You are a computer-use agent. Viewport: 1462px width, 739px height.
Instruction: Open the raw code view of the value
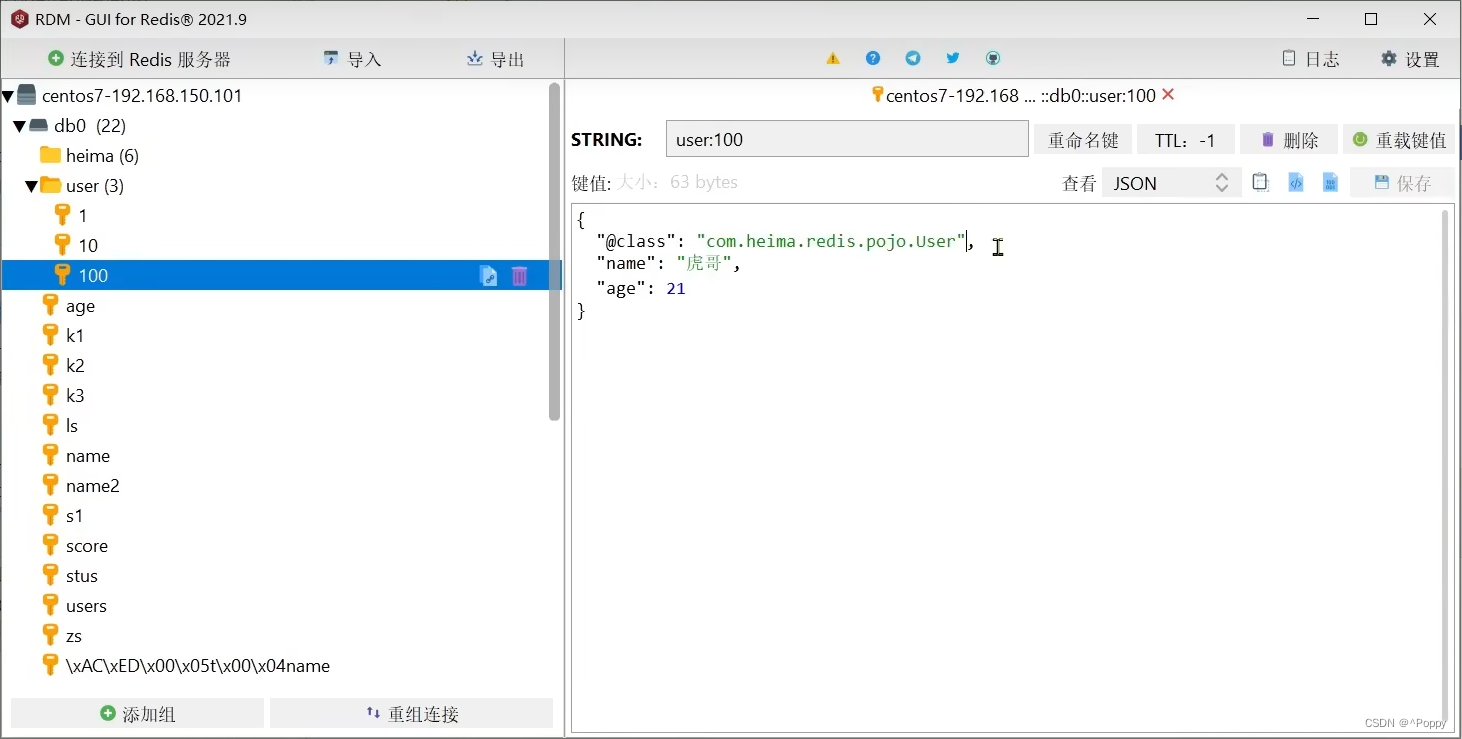(1295, 182)
